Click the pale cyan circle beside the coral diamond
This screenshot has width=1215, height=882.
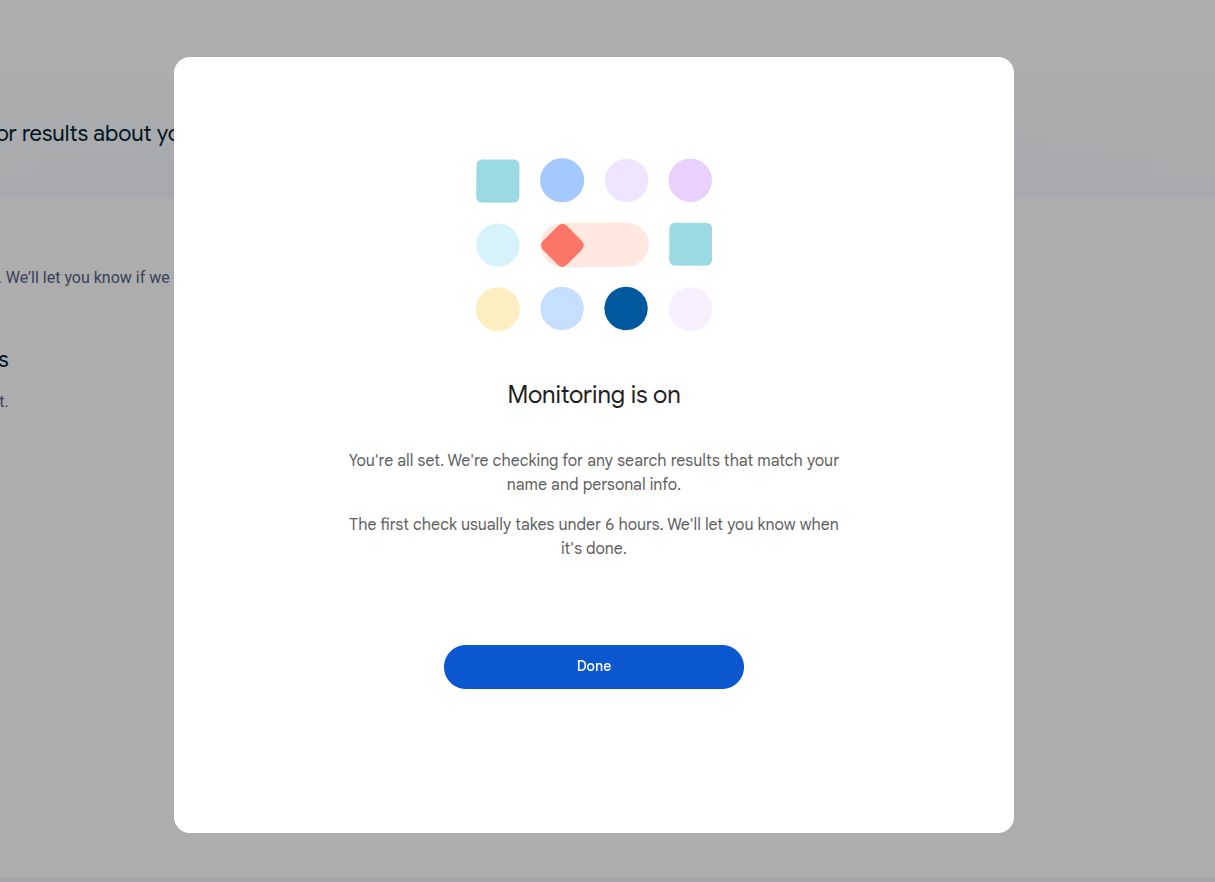click(x=498, y=245)
